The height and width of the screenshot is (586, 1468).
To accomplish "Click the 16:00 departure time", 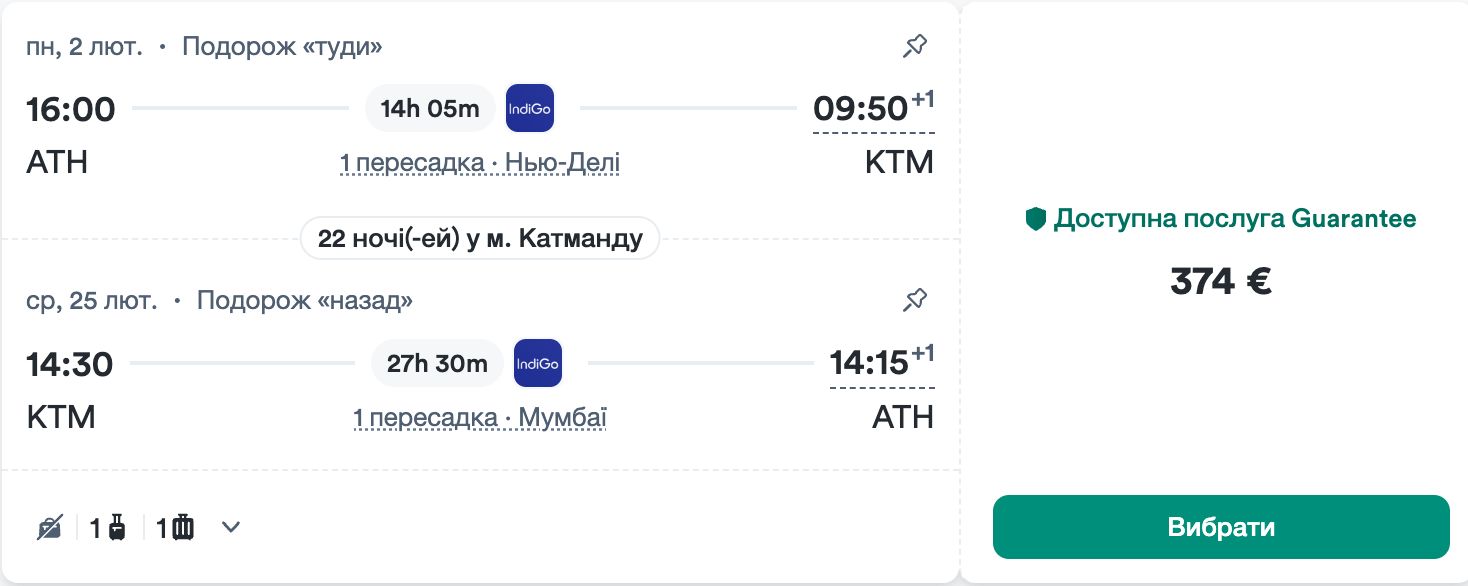I will (x=71, y=109).
